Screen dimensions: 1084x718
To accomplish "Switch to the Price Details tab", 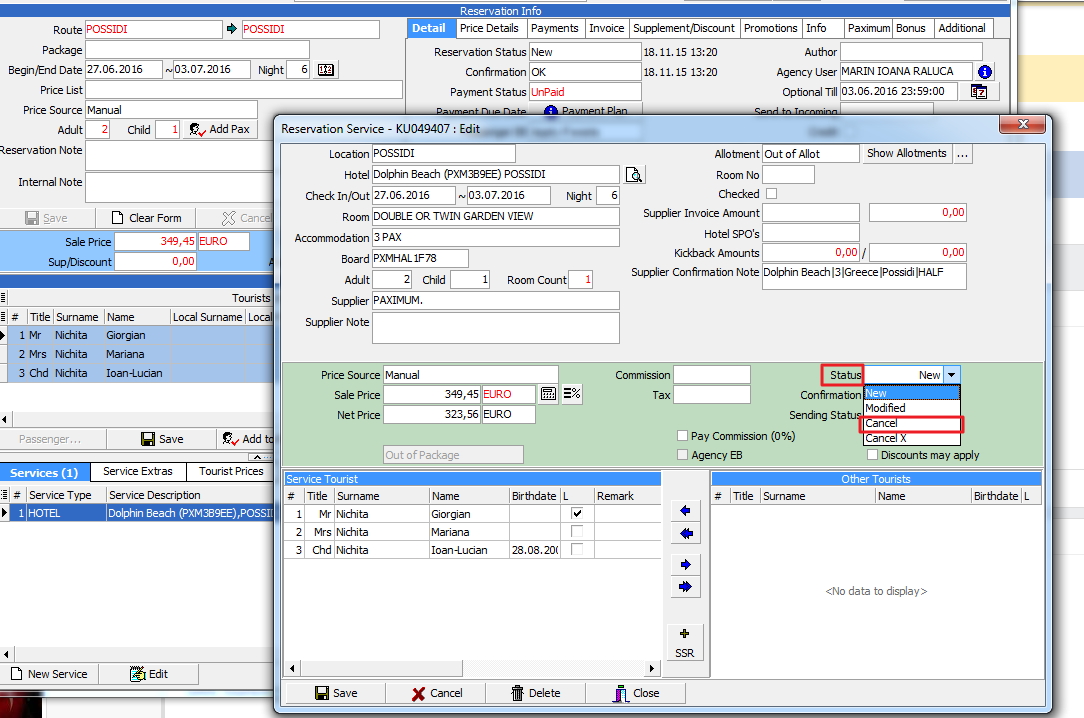I will point(489,29).
